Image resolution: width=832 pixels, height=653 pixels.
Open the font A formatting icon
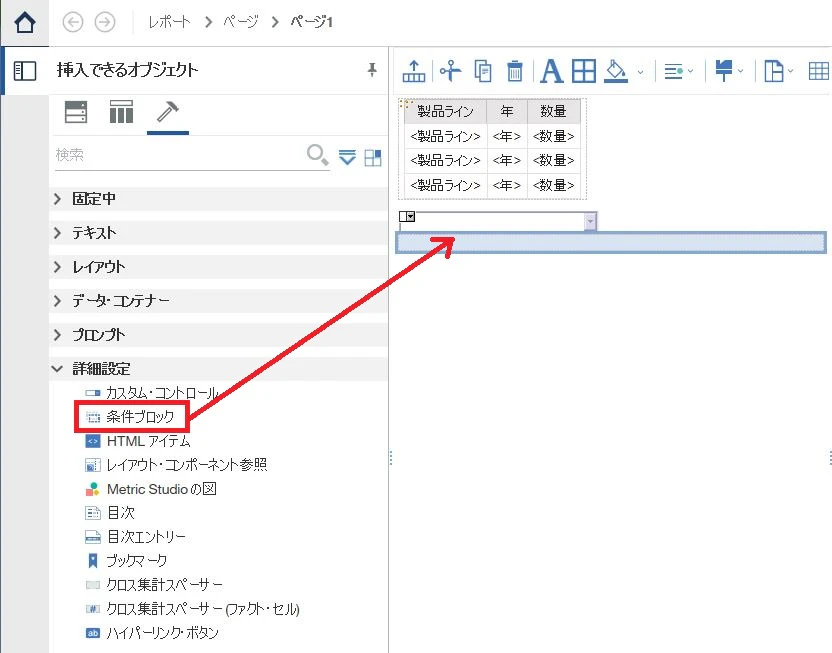pos(551,71)
